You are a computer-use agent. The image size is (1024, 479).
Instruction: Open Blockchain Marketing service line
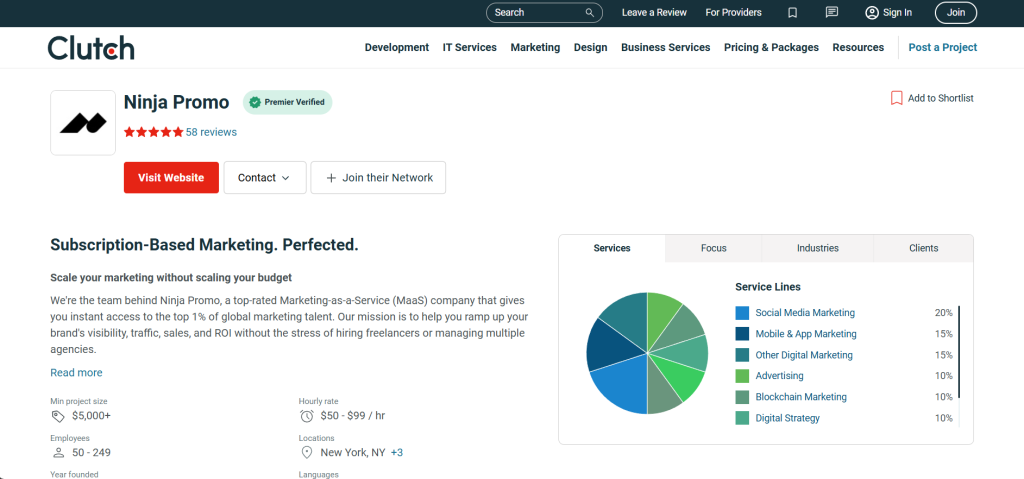tap(801, 397)
